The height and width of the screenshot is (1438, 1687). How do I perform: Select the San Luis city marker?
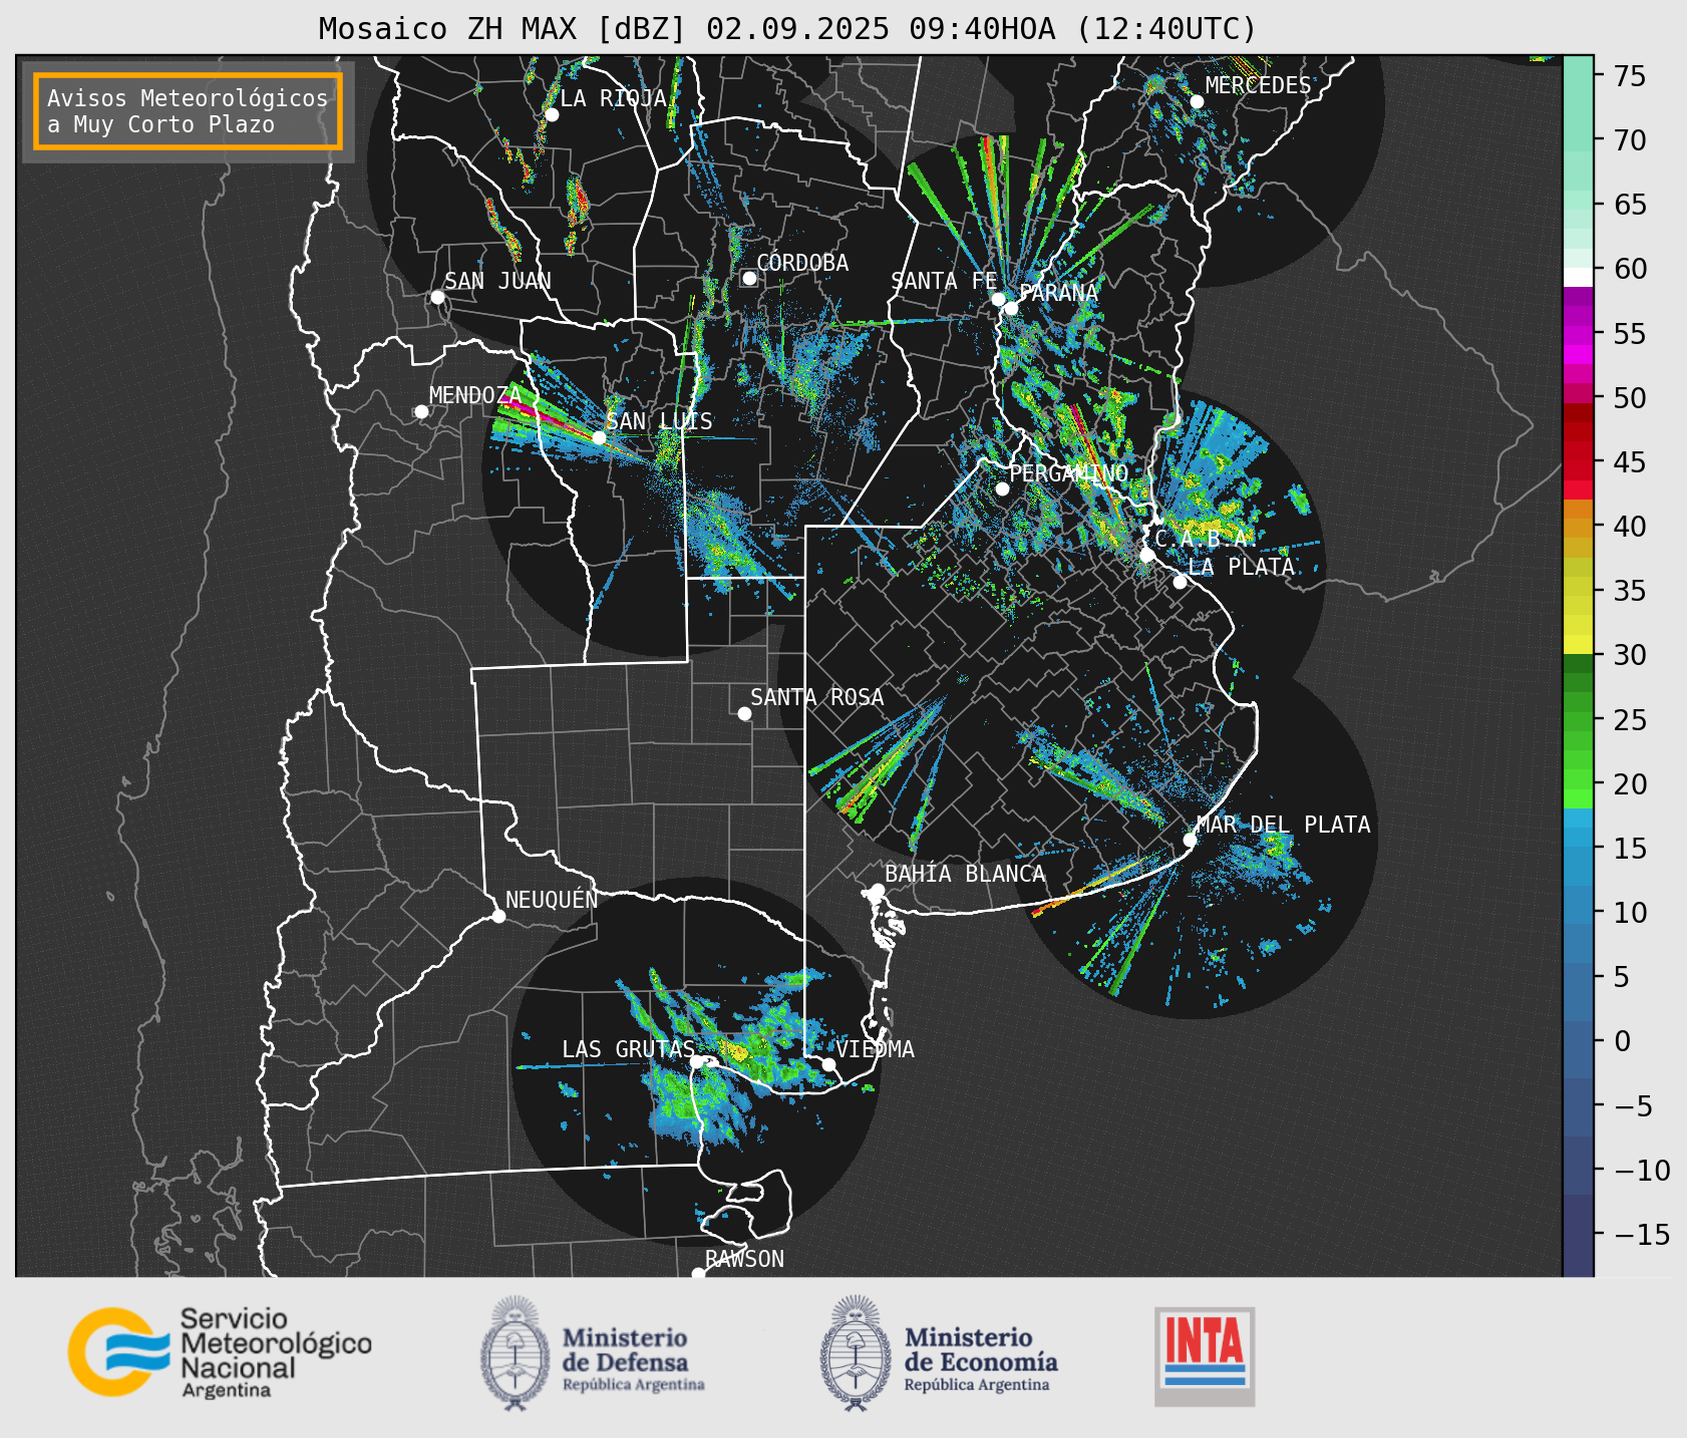[x=599, y=438]
